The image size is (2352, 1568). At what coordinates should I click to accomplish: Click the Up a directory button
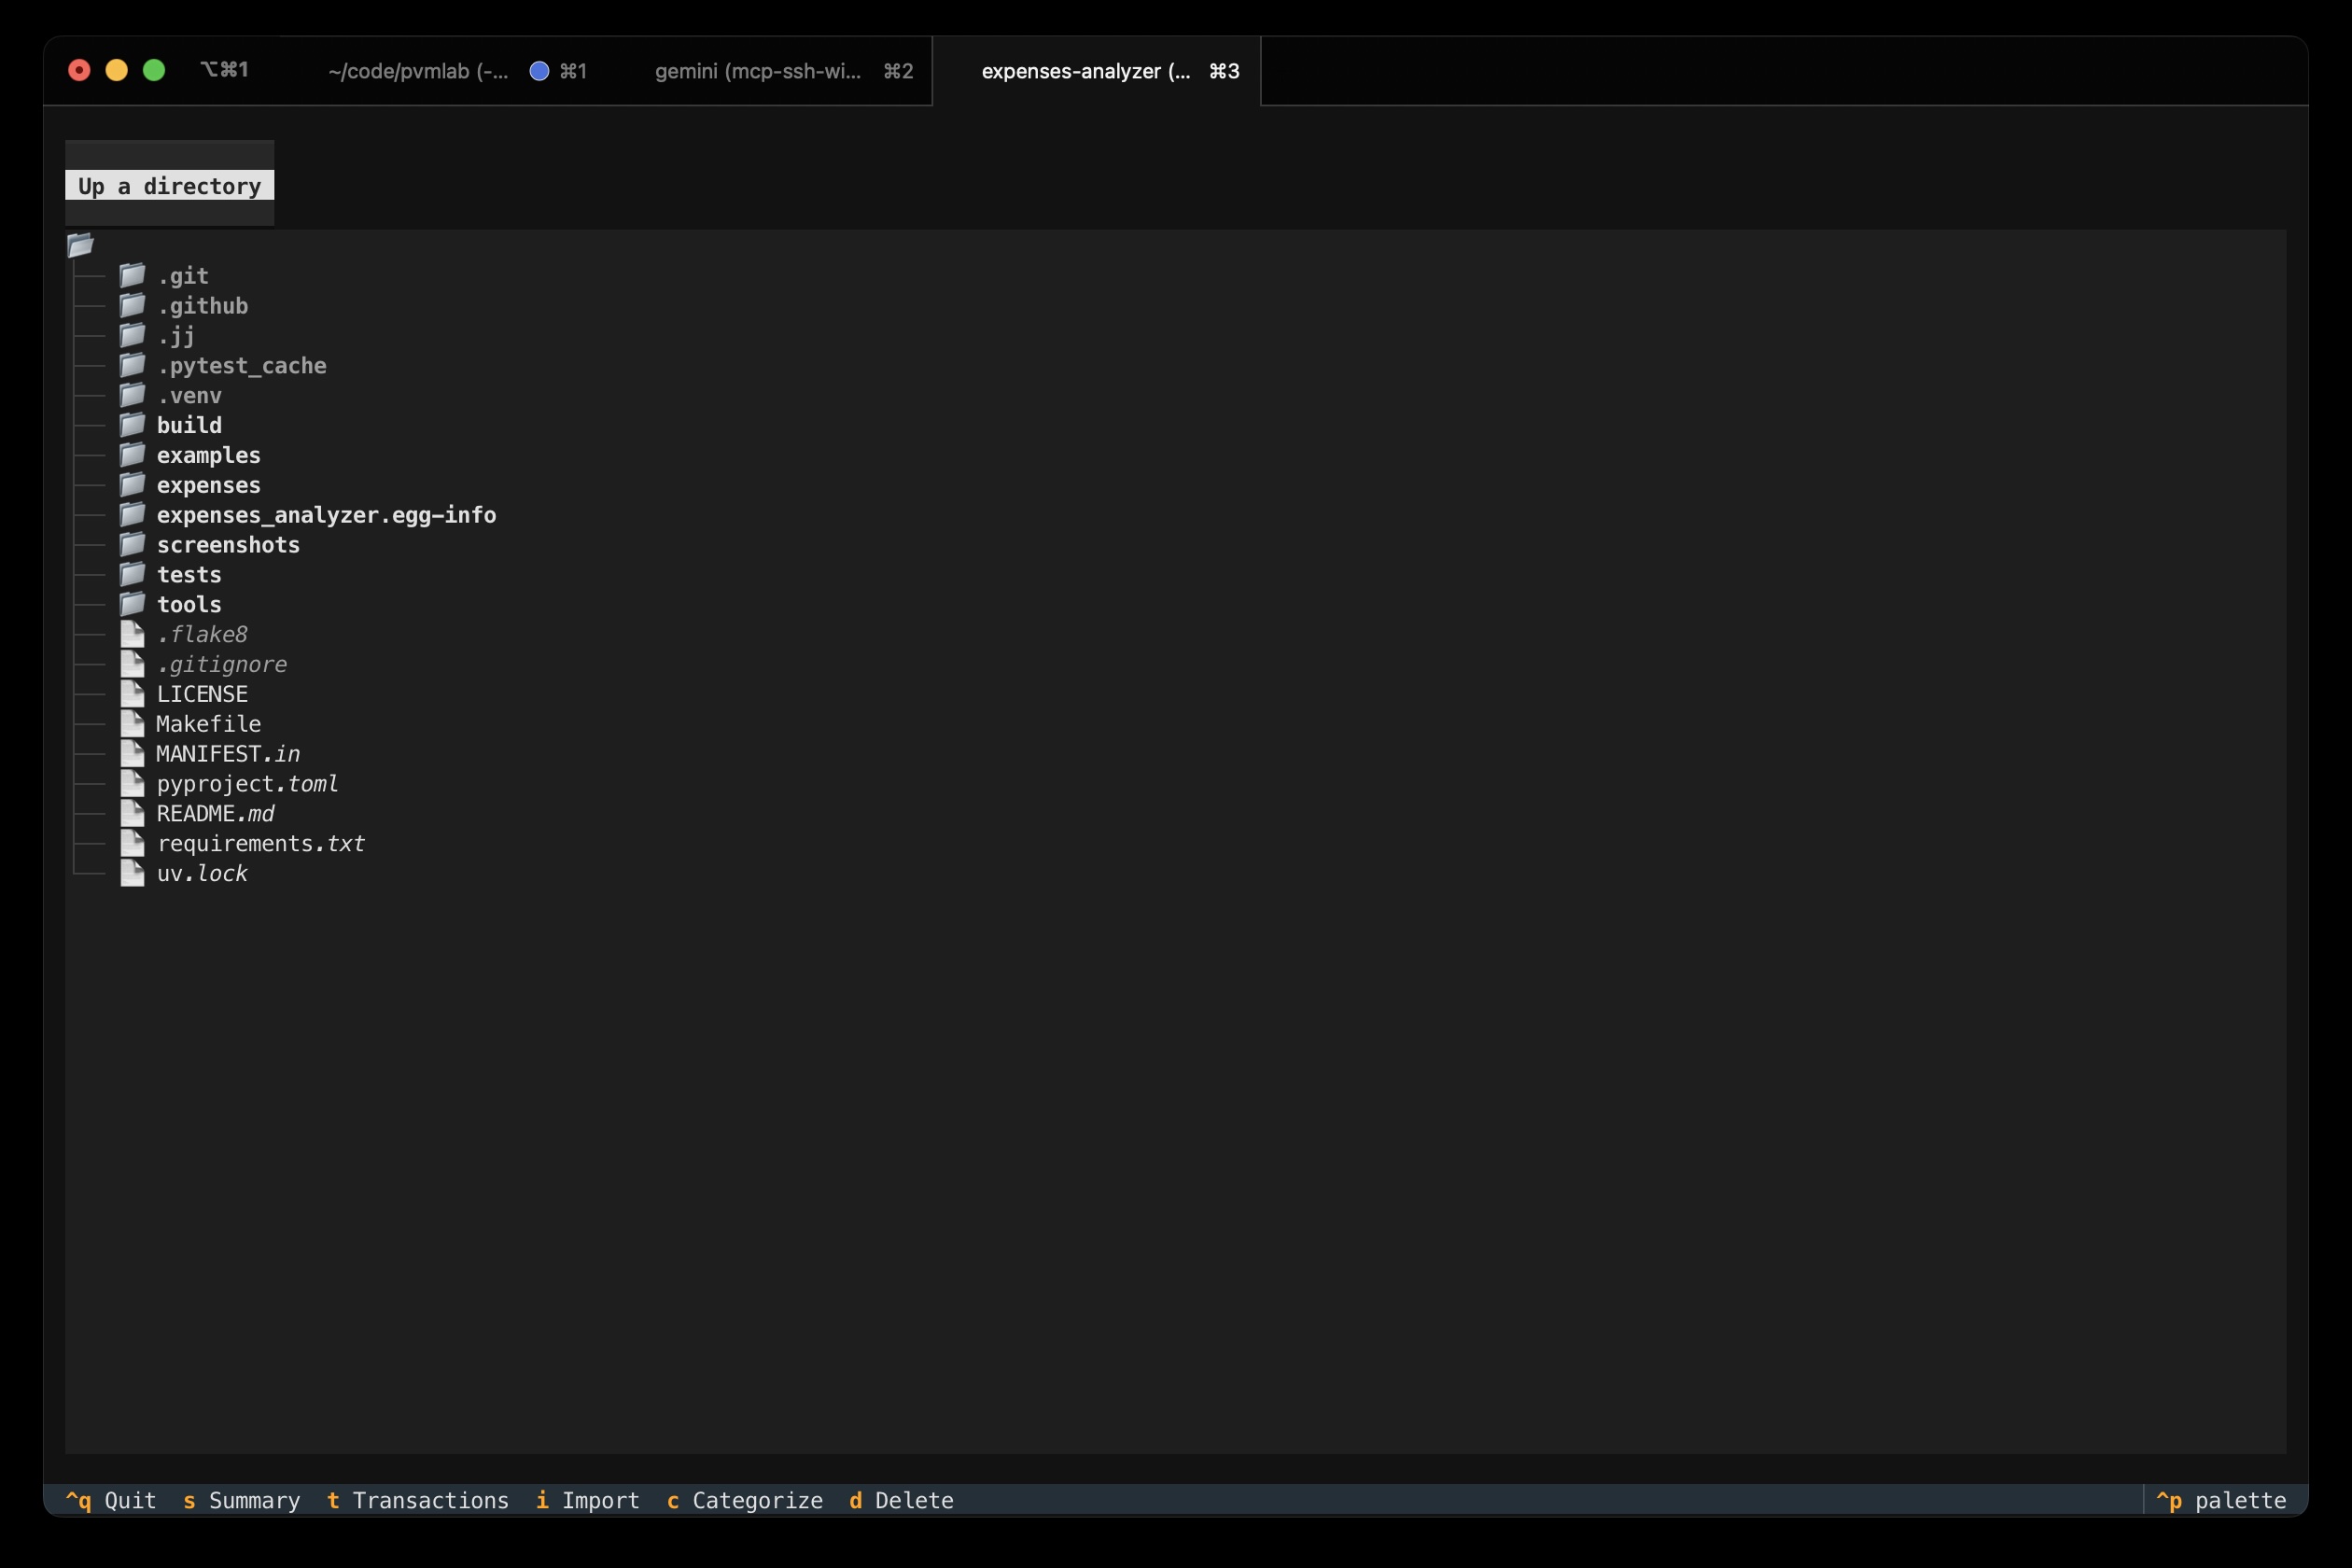(x=168, y=186)
